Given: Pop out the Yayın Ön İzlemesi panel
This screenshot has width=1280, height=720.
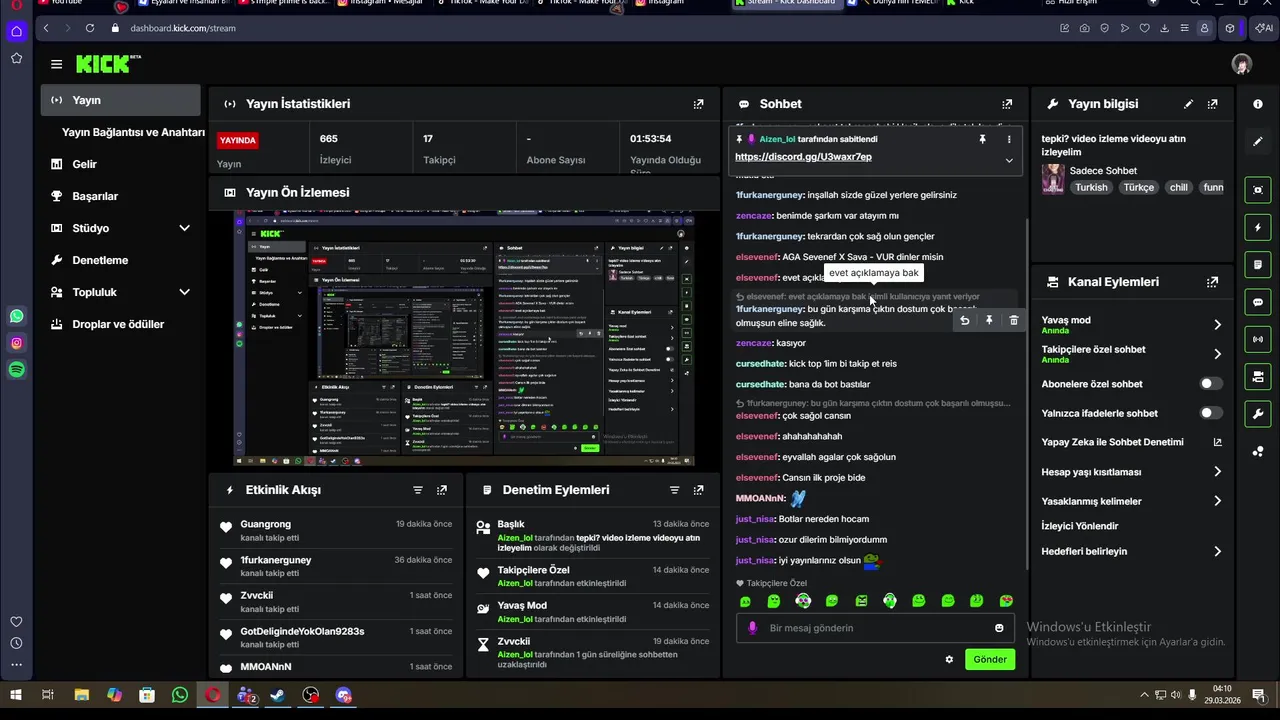Looking at the screenshot, I should (698, 192).
